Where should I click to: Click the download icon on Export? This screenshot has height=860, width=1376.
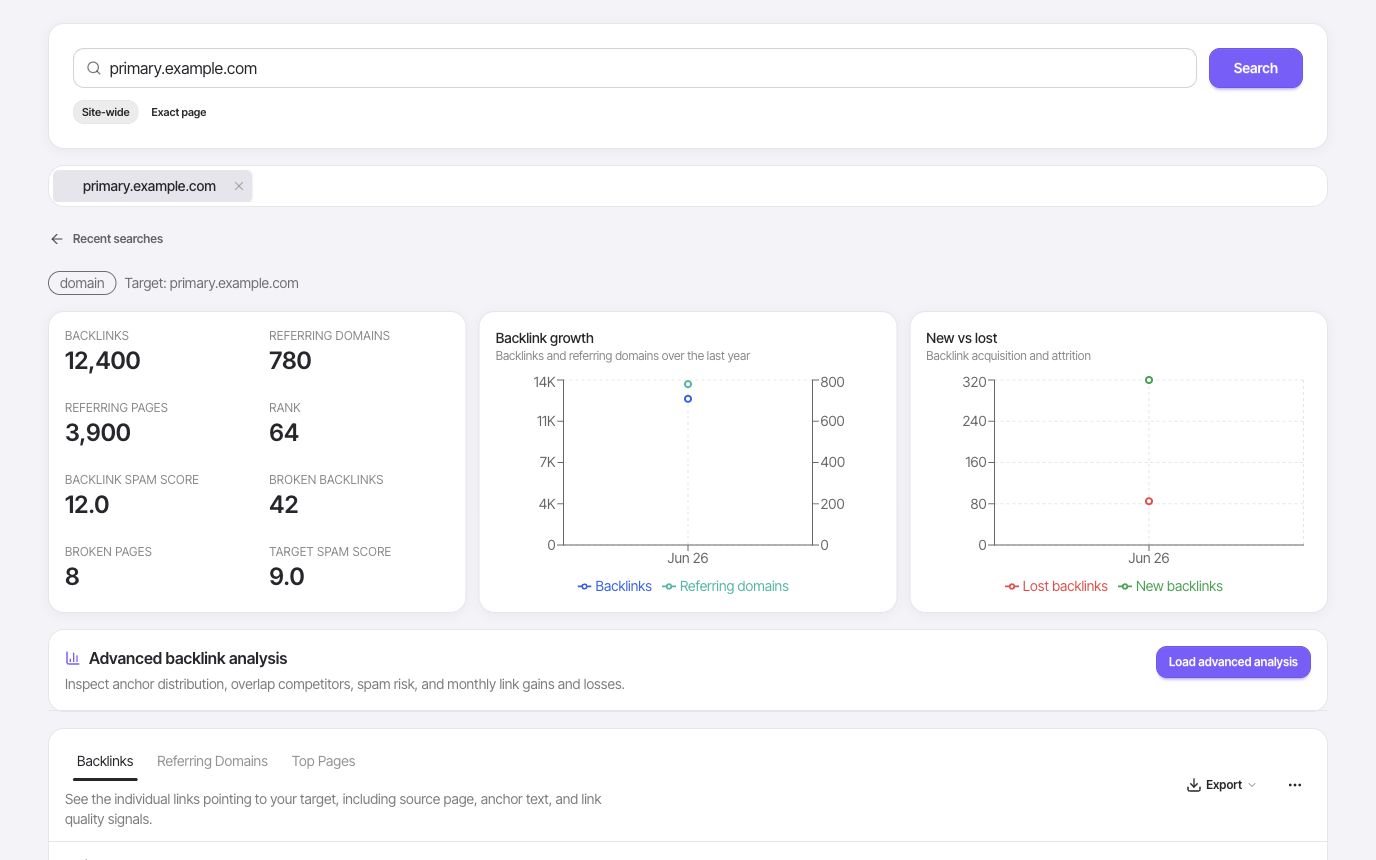pyautogui.click(x=1193, y=785)
